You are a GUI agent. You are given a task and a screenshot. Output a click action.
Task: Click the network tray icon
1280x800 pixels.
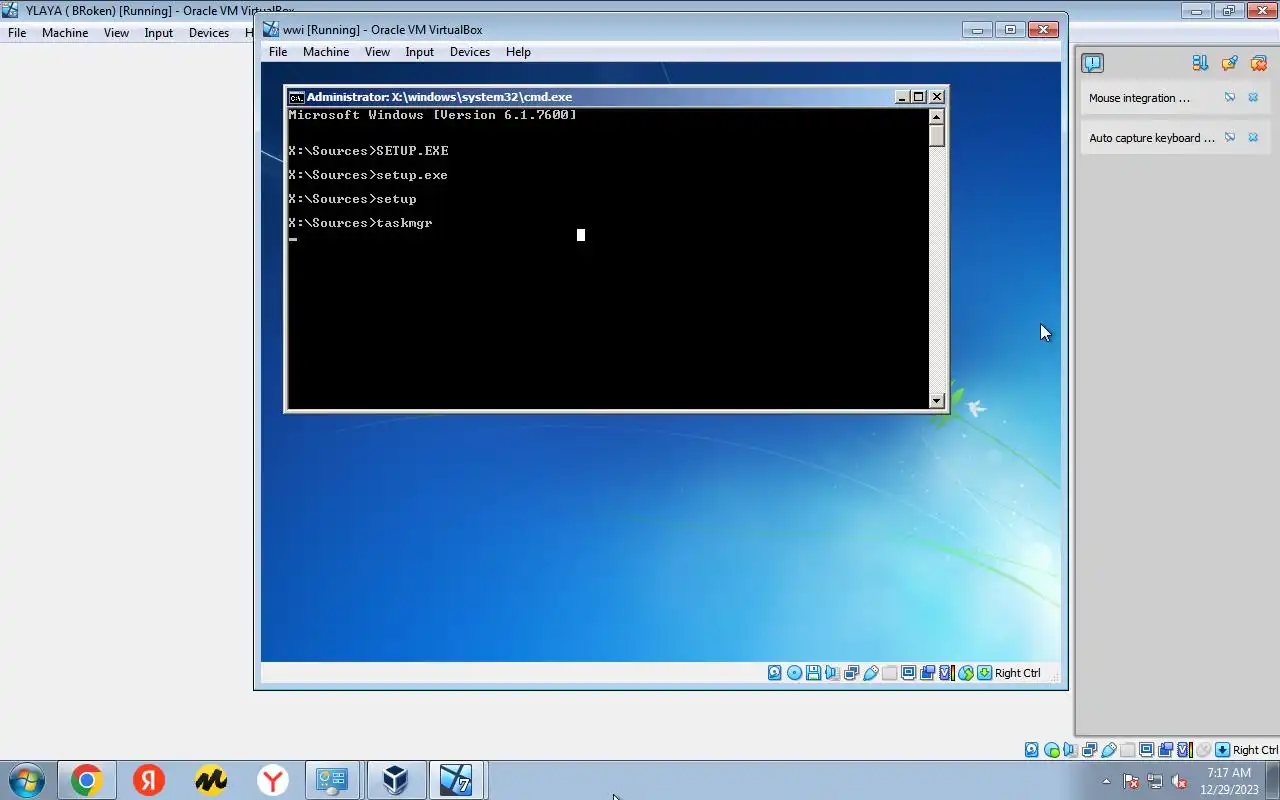tap(1155, 781)
